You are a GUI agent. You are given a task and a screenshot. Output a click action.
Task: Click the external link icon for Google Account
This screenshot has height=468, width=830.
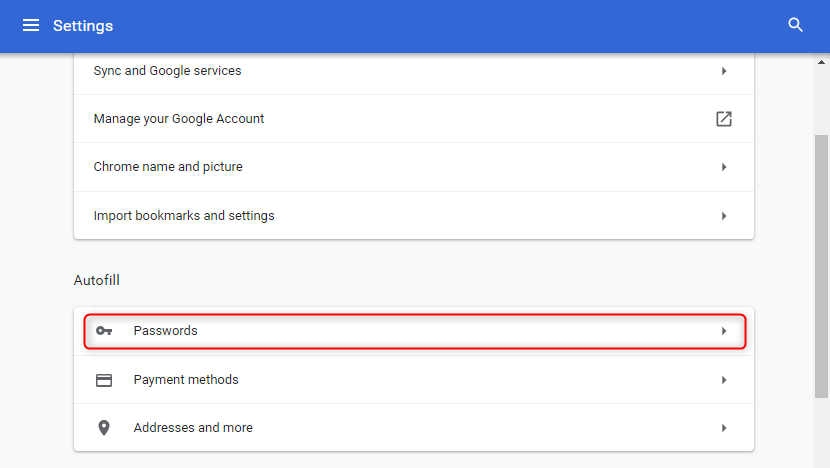pyautogui.click(x=724, y=119)
